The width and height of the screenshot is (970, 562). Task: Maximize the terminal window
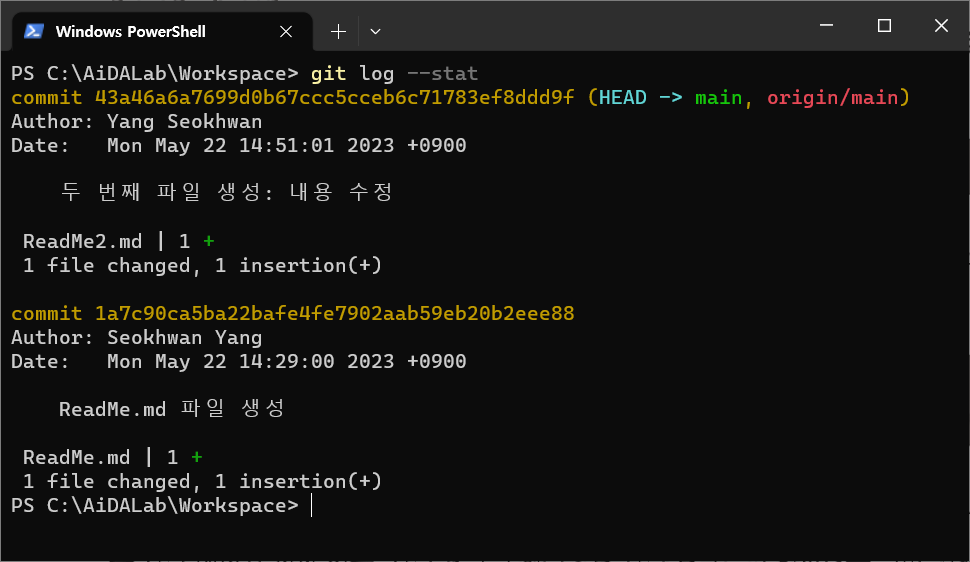[x=885, y=25]
